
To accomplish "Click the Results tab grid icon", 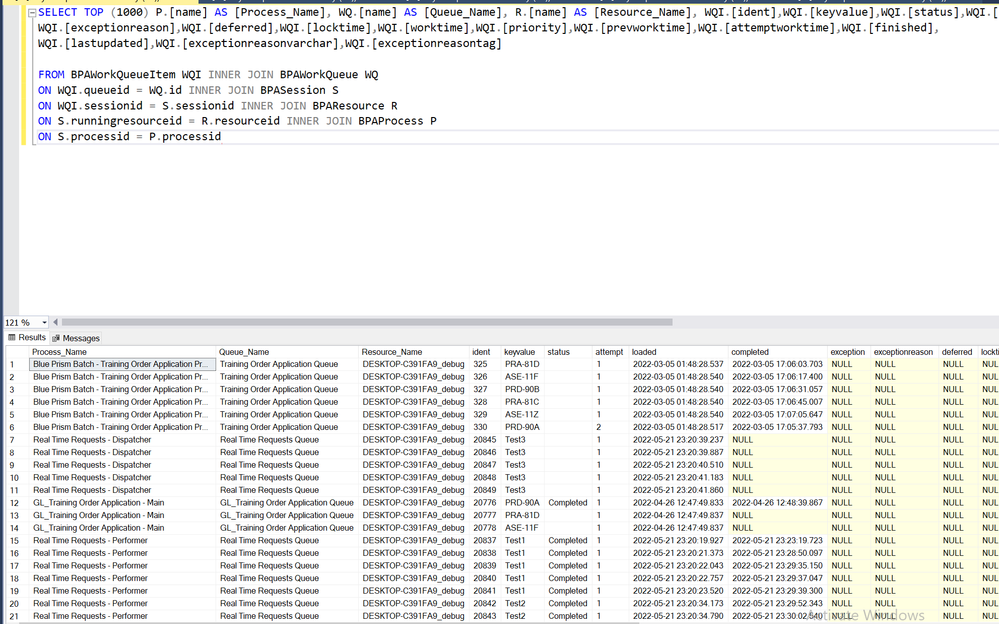I will pos(12,338).
